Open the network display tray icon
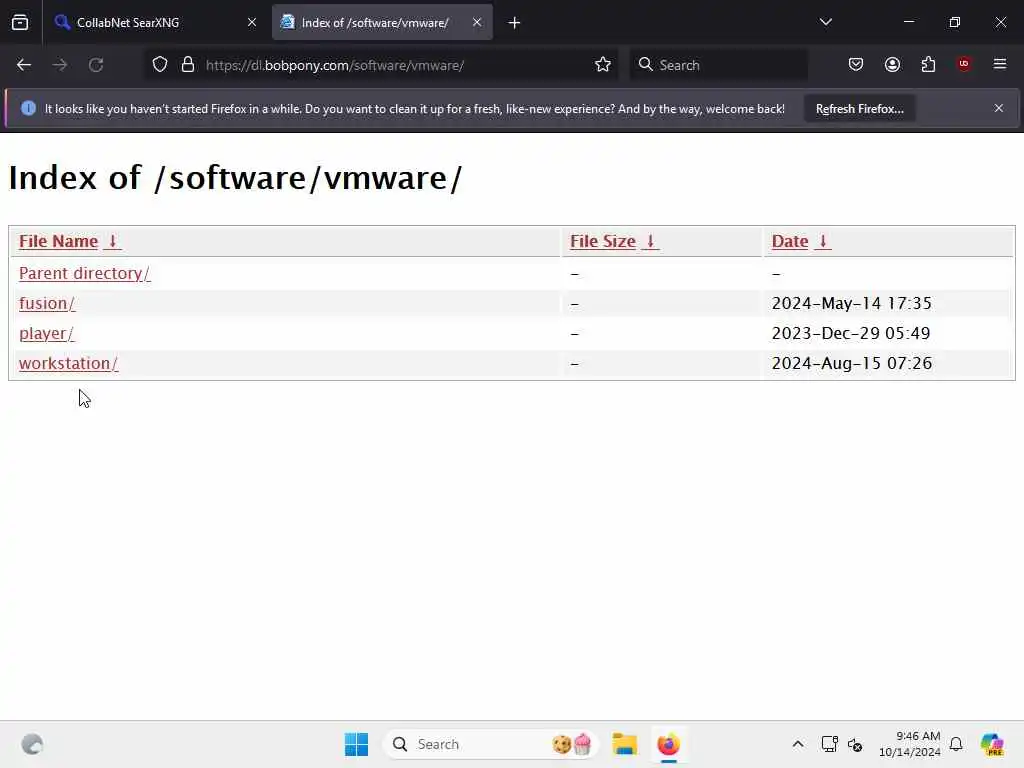Screen dimensions: 1024x768 (829, 744)
